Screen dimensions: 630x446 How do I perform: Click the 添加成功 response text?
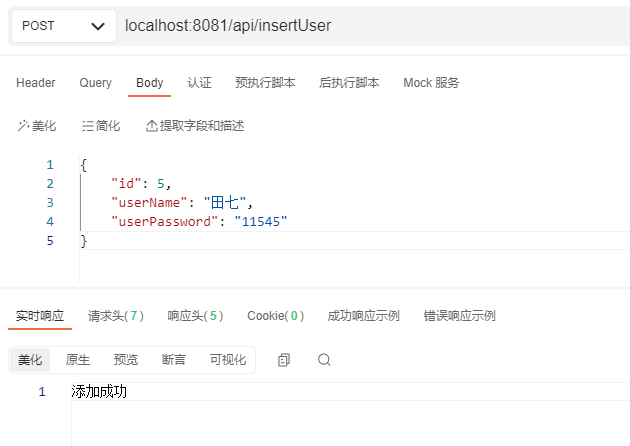click(x=99, y=391)
